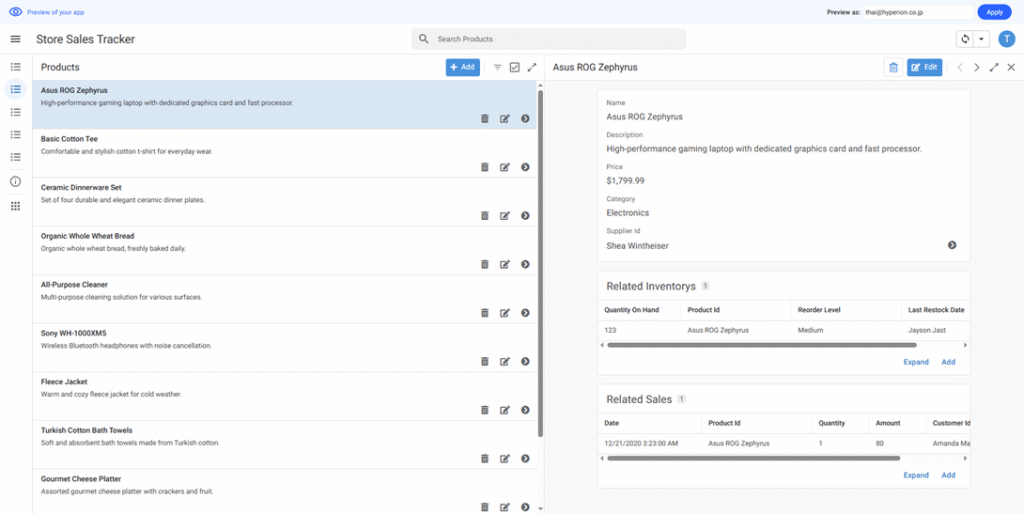This screenshot has height=514, width=1024.
Task: Toggle the preview eye icon
Action: click(x=15, y=12)
